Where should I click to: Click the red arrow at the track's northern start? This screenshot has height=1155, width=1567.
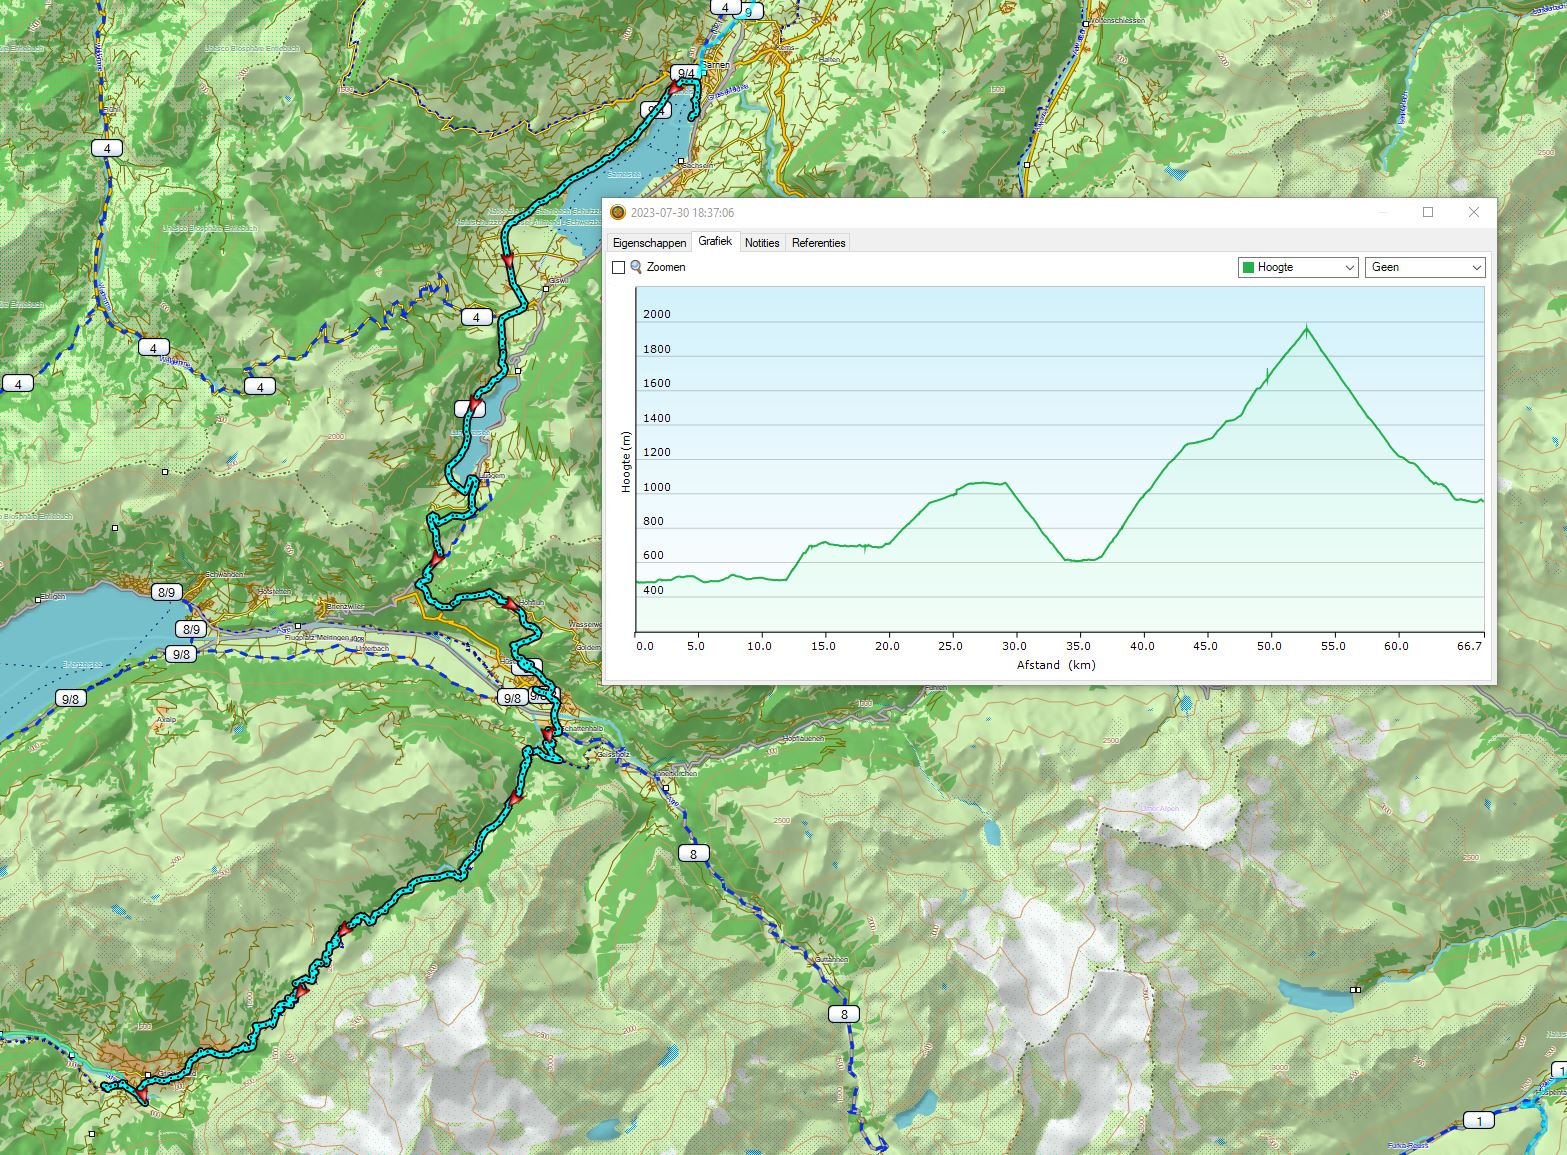pos(675,88)
